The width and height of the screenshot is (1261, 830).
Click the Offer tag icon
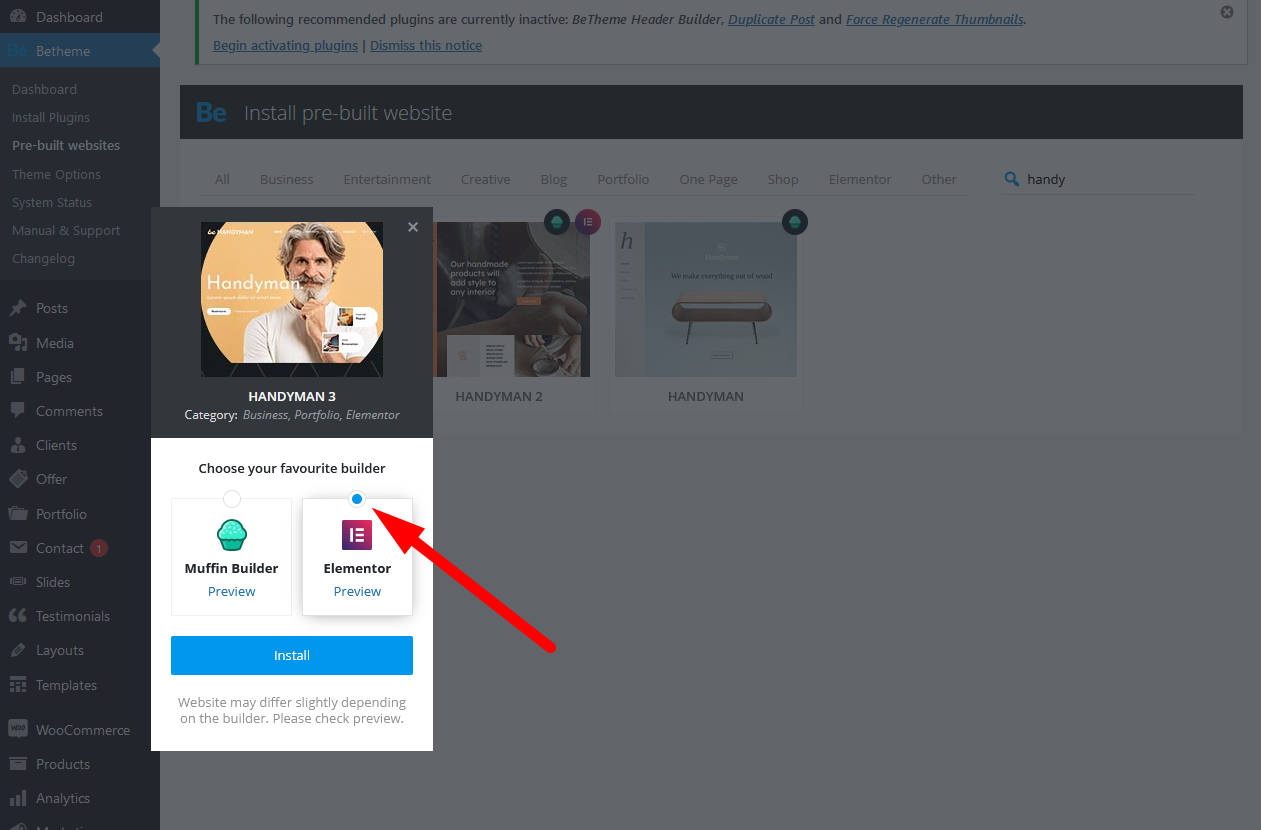click(18, 479)
